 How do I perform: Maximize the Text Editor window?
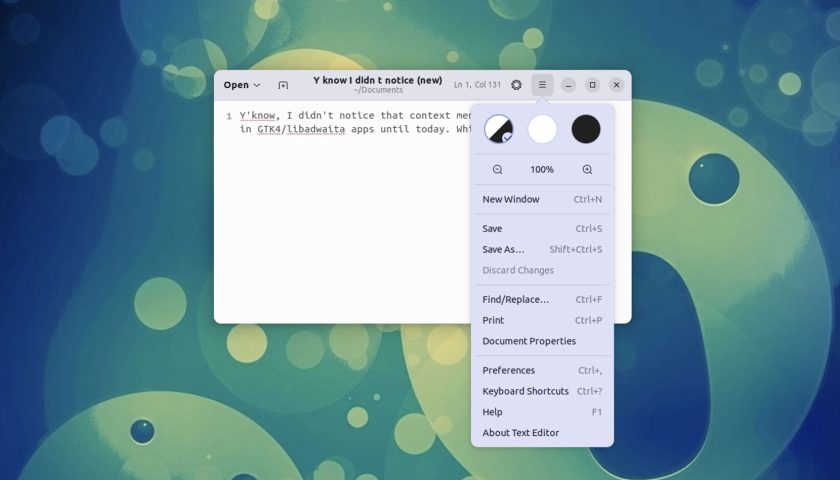tap(592, 85)
